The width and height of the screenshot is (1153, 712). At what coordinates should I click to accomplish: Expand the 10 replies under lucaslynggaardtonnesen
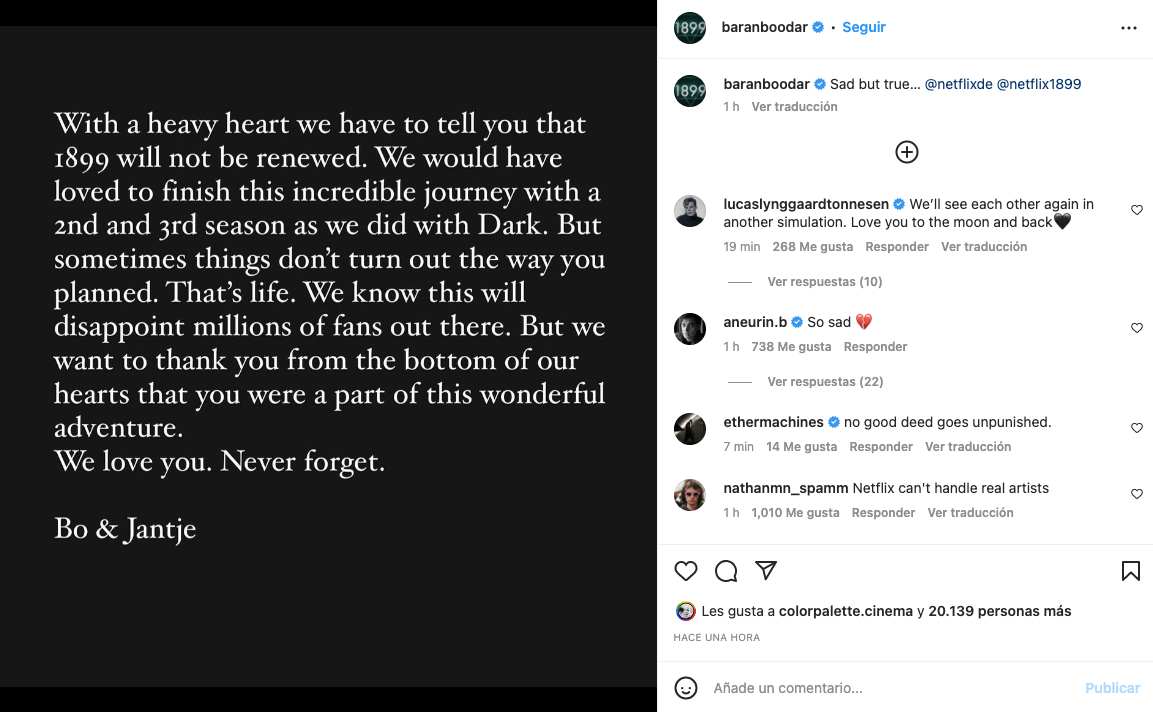(x=824, y=282)
